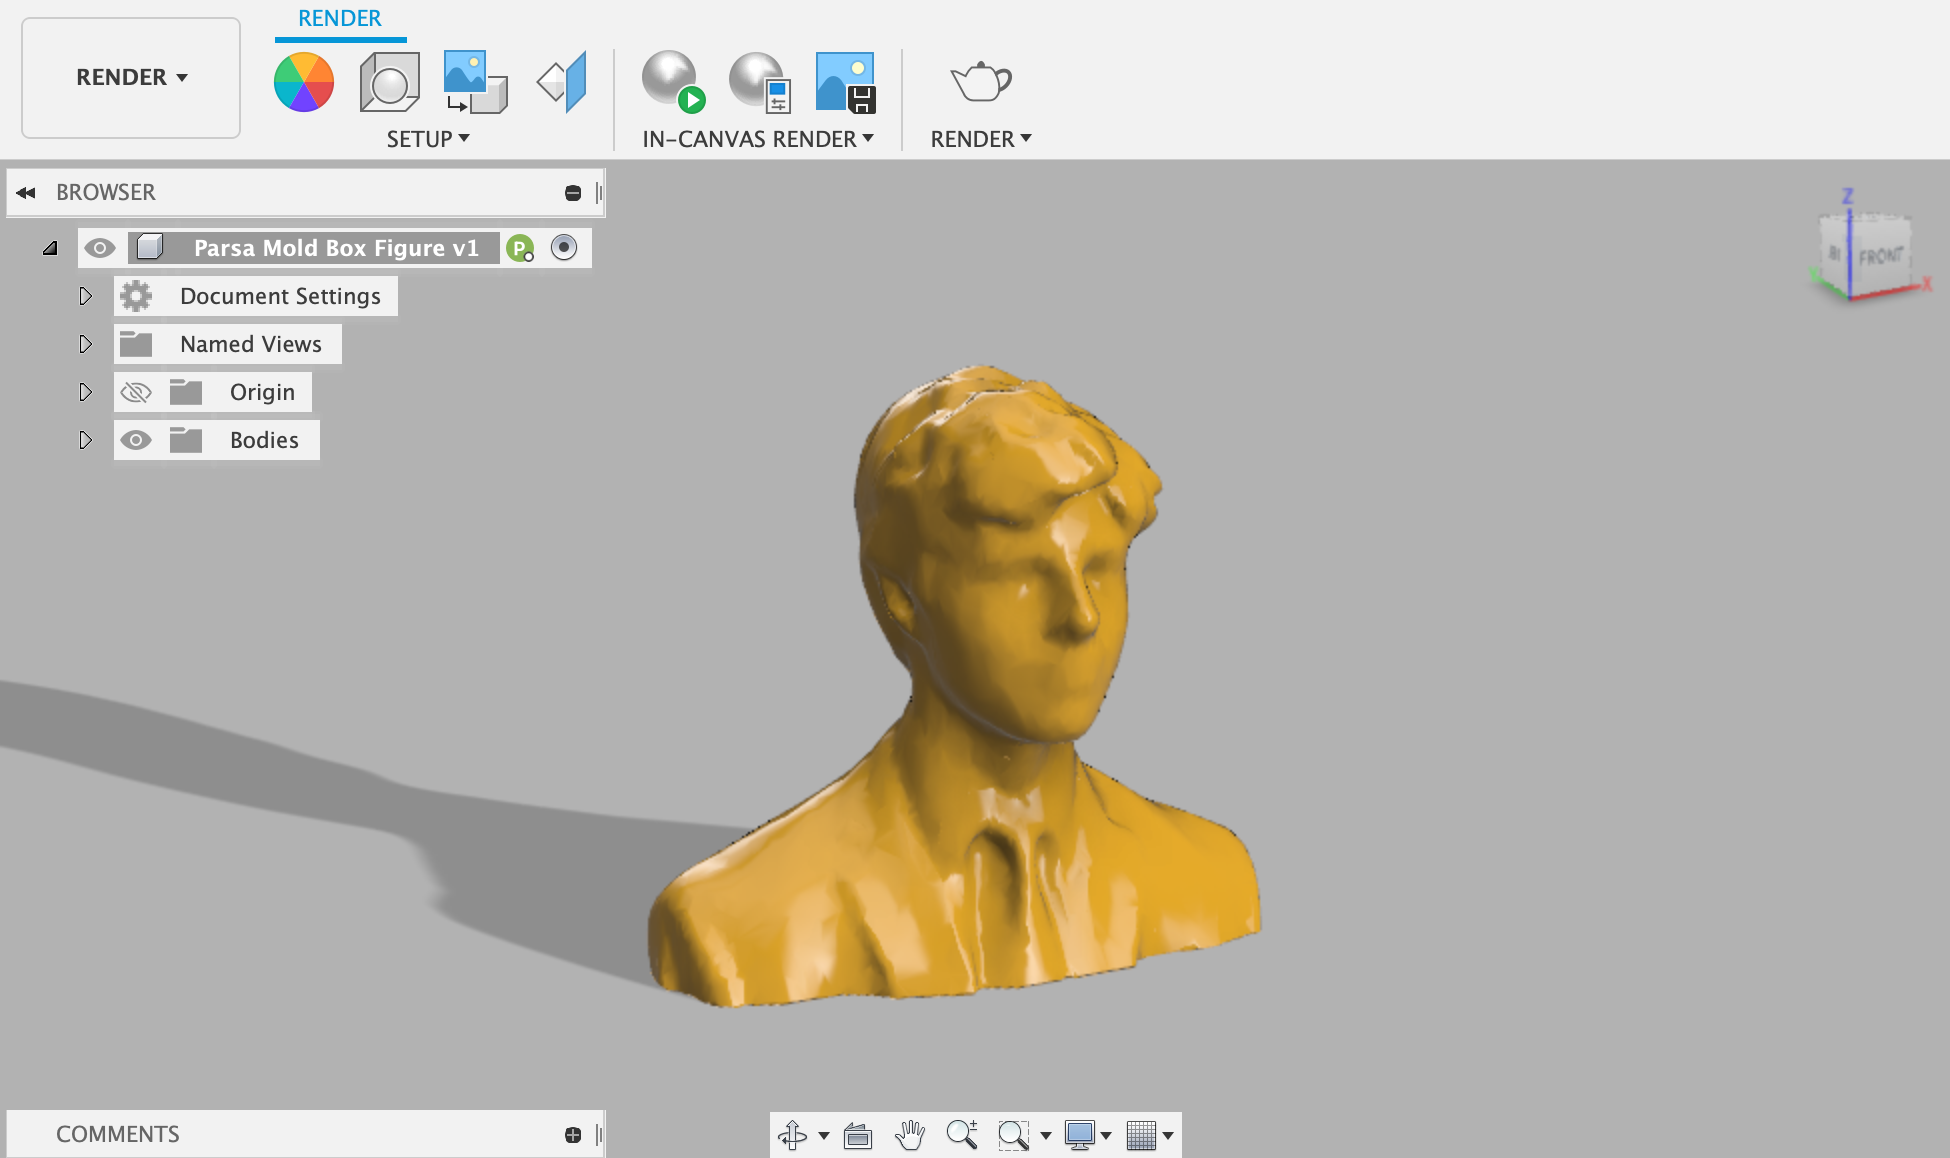Expand the Document Settings node
The image size is (1950, 1158).
point(85,296)
